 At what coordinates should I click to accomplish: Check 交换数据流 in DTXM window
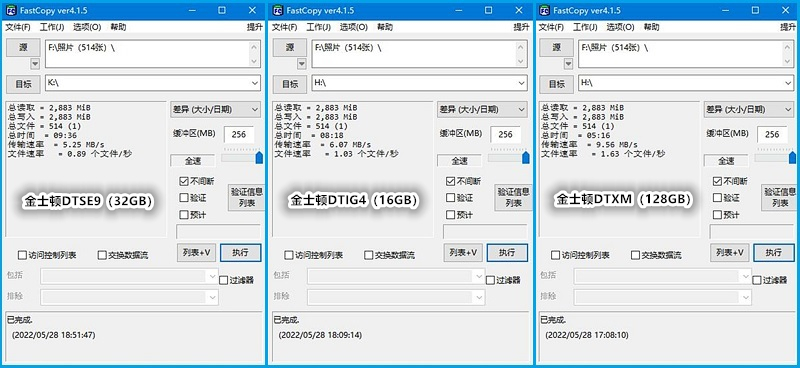pos(635,255)
